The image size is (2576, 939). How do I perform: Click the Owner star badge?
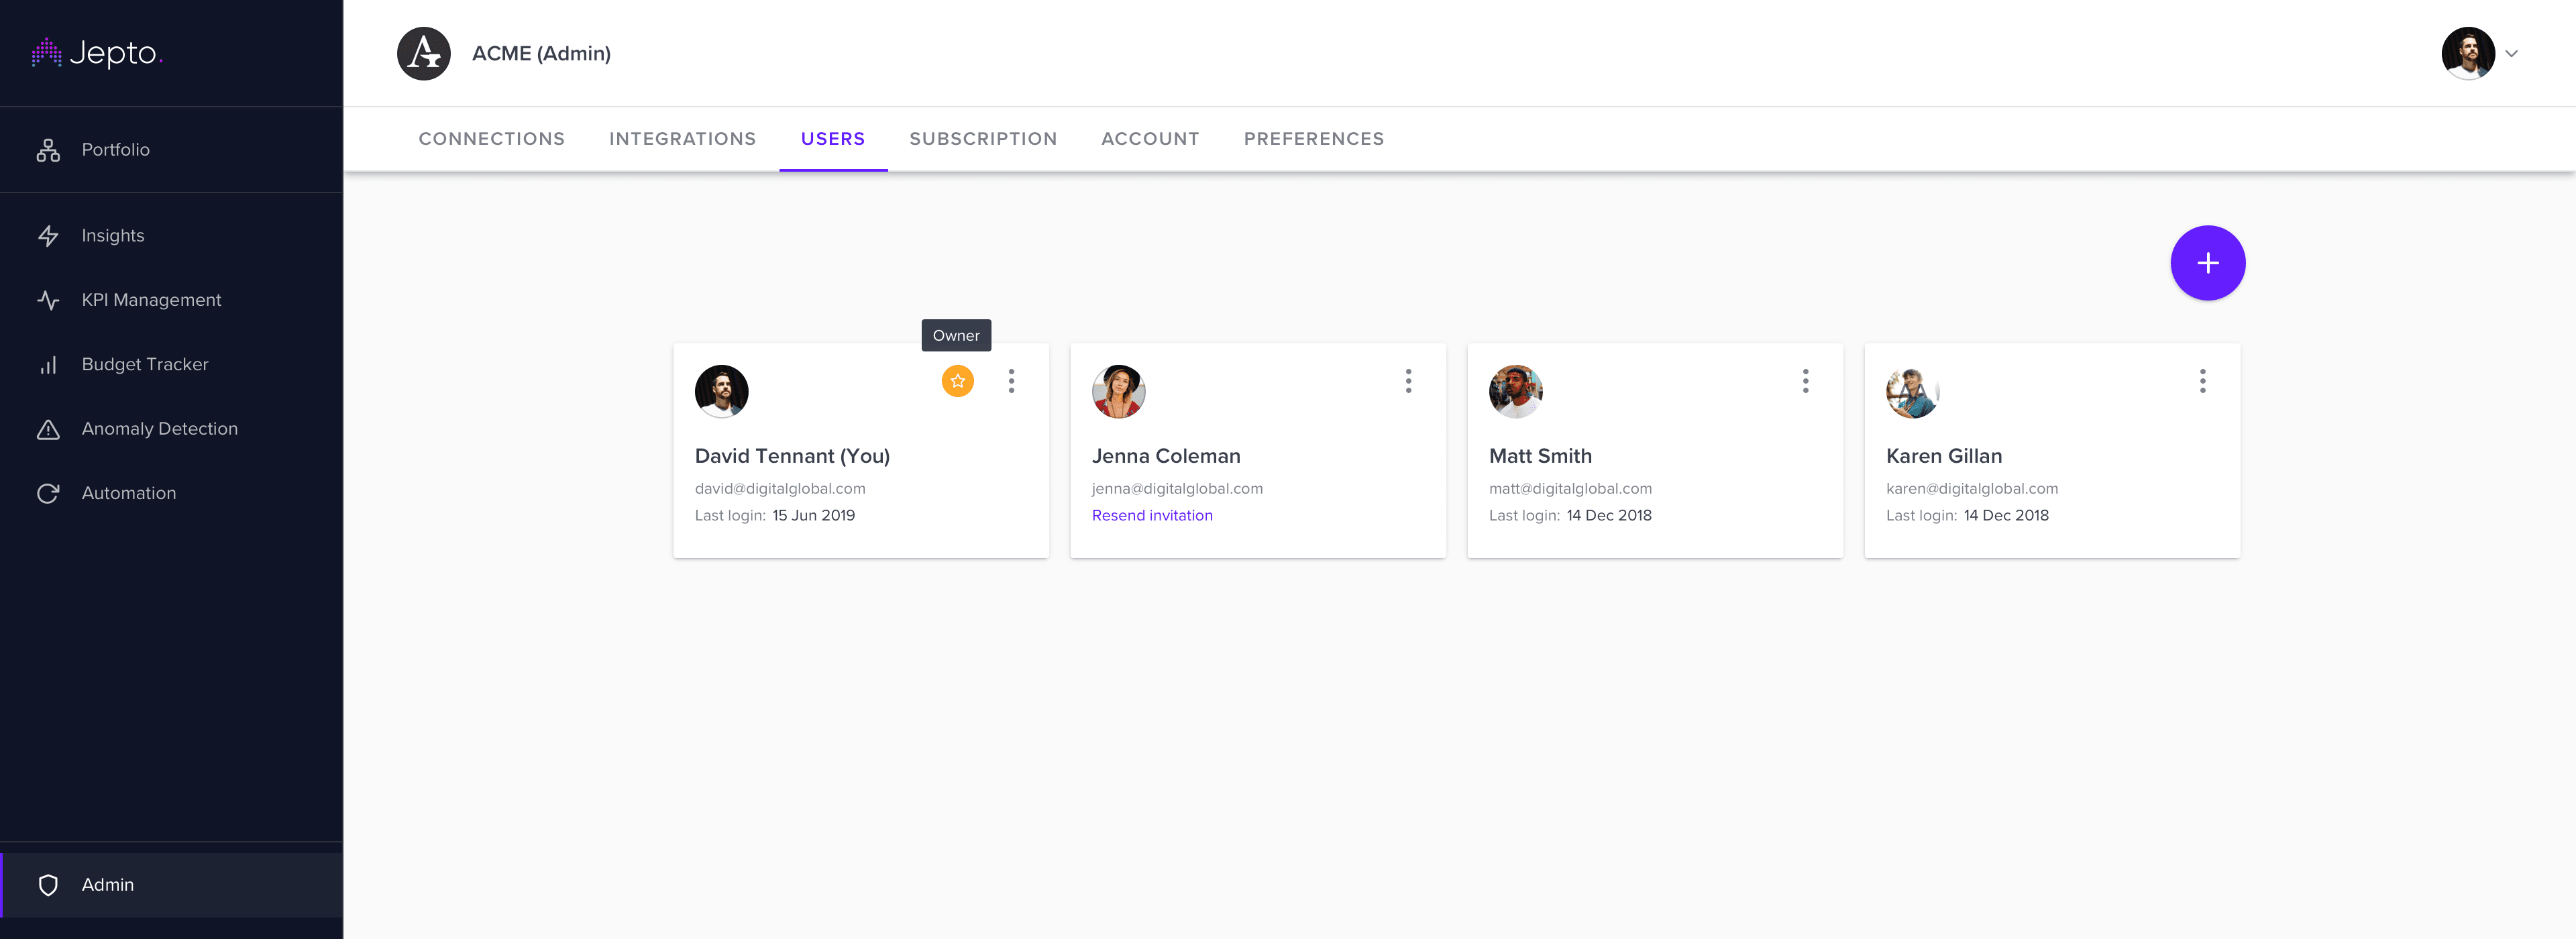pos(957,381)
